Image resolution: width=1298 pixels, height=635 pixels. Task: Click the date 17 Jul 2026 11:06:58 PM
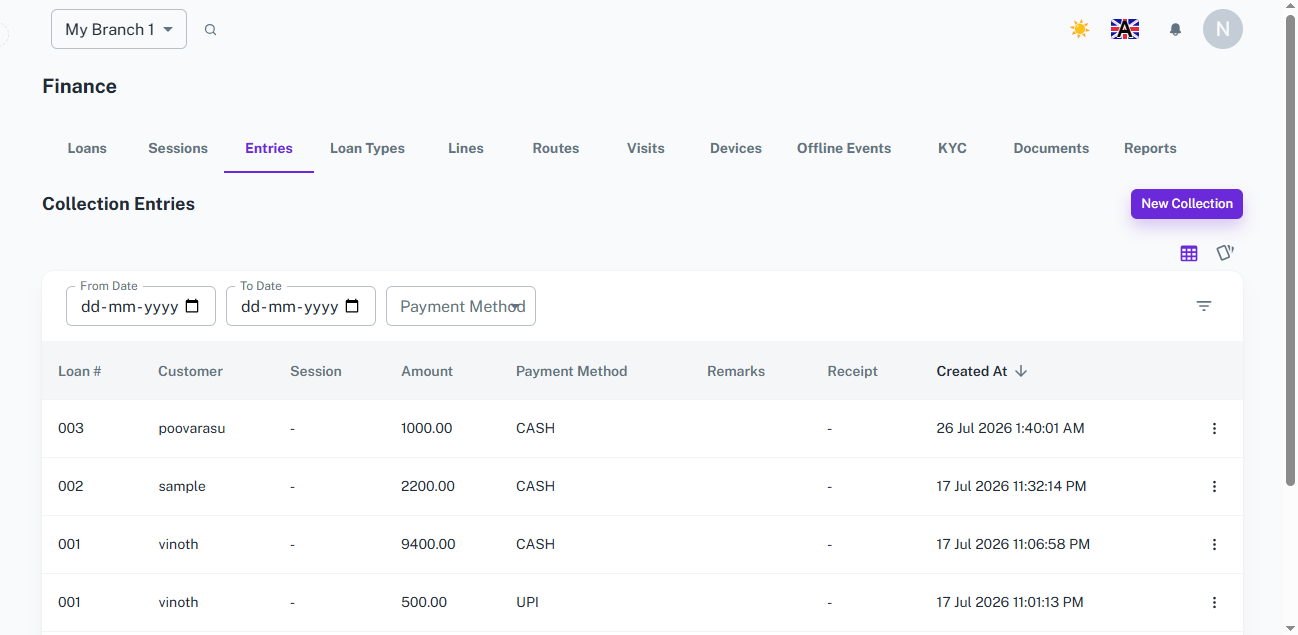tap(1013, 544)
